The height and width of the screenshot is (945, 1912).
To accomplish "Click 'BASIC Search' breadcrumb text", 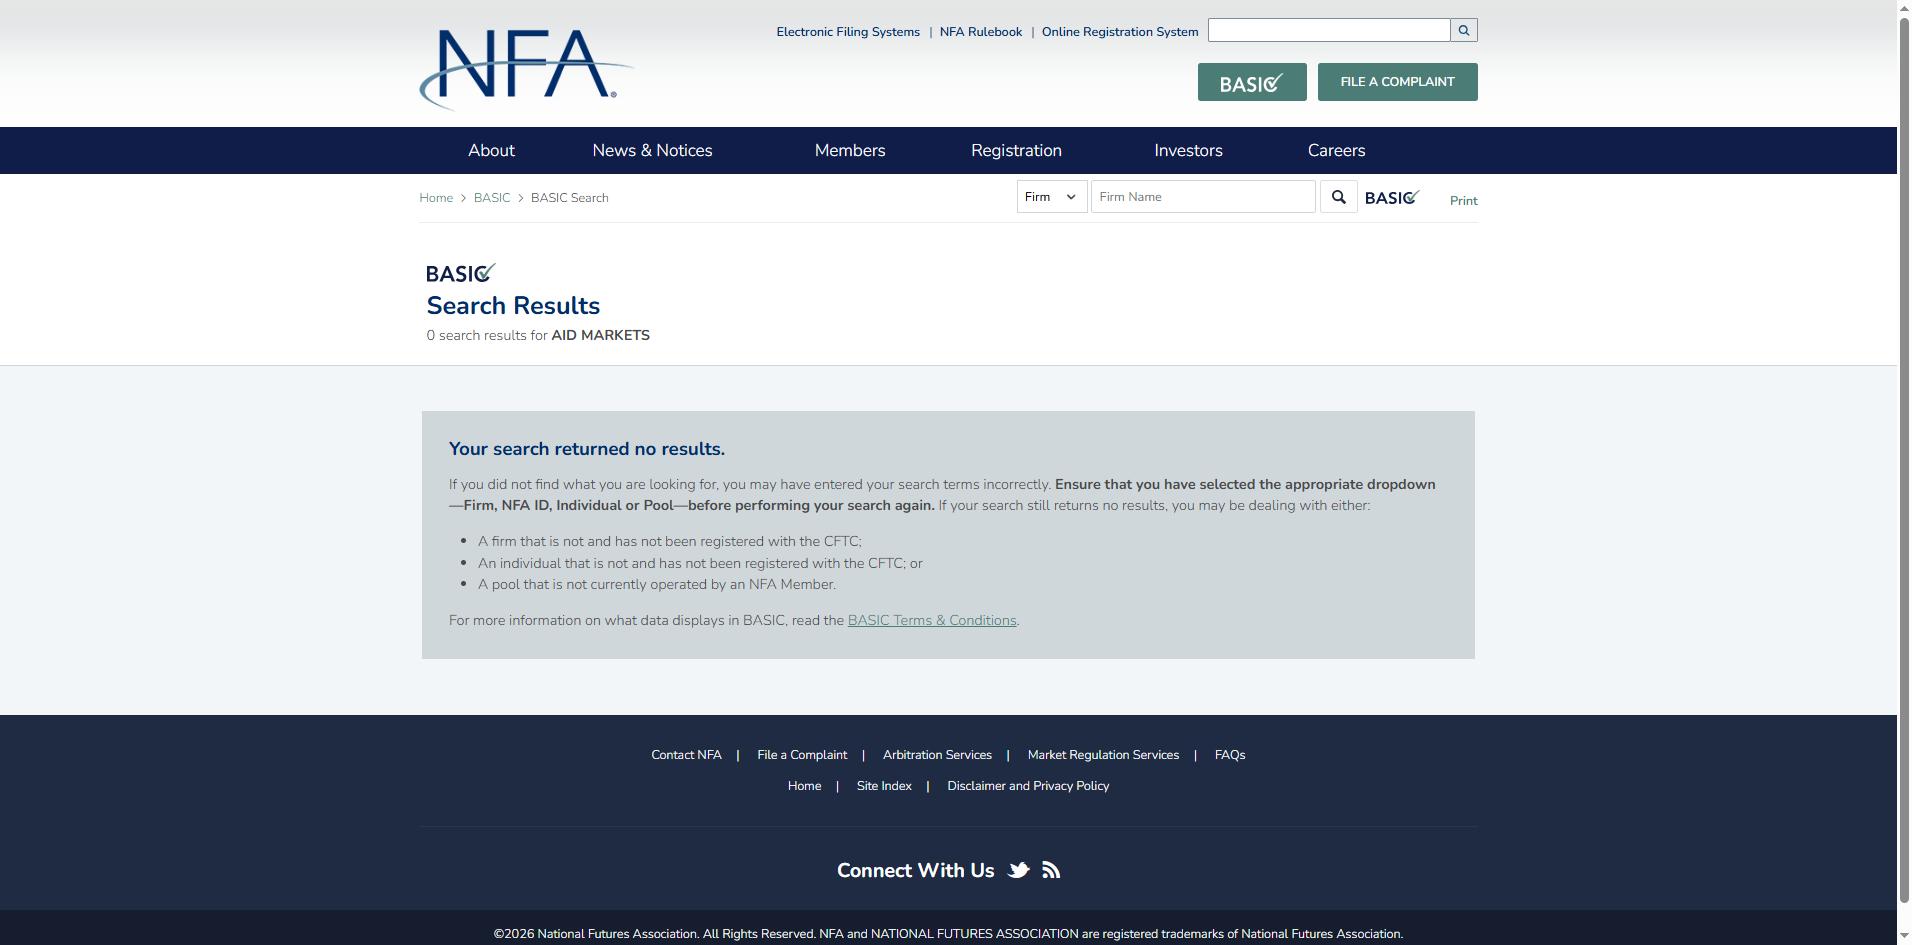I will 570,198.
